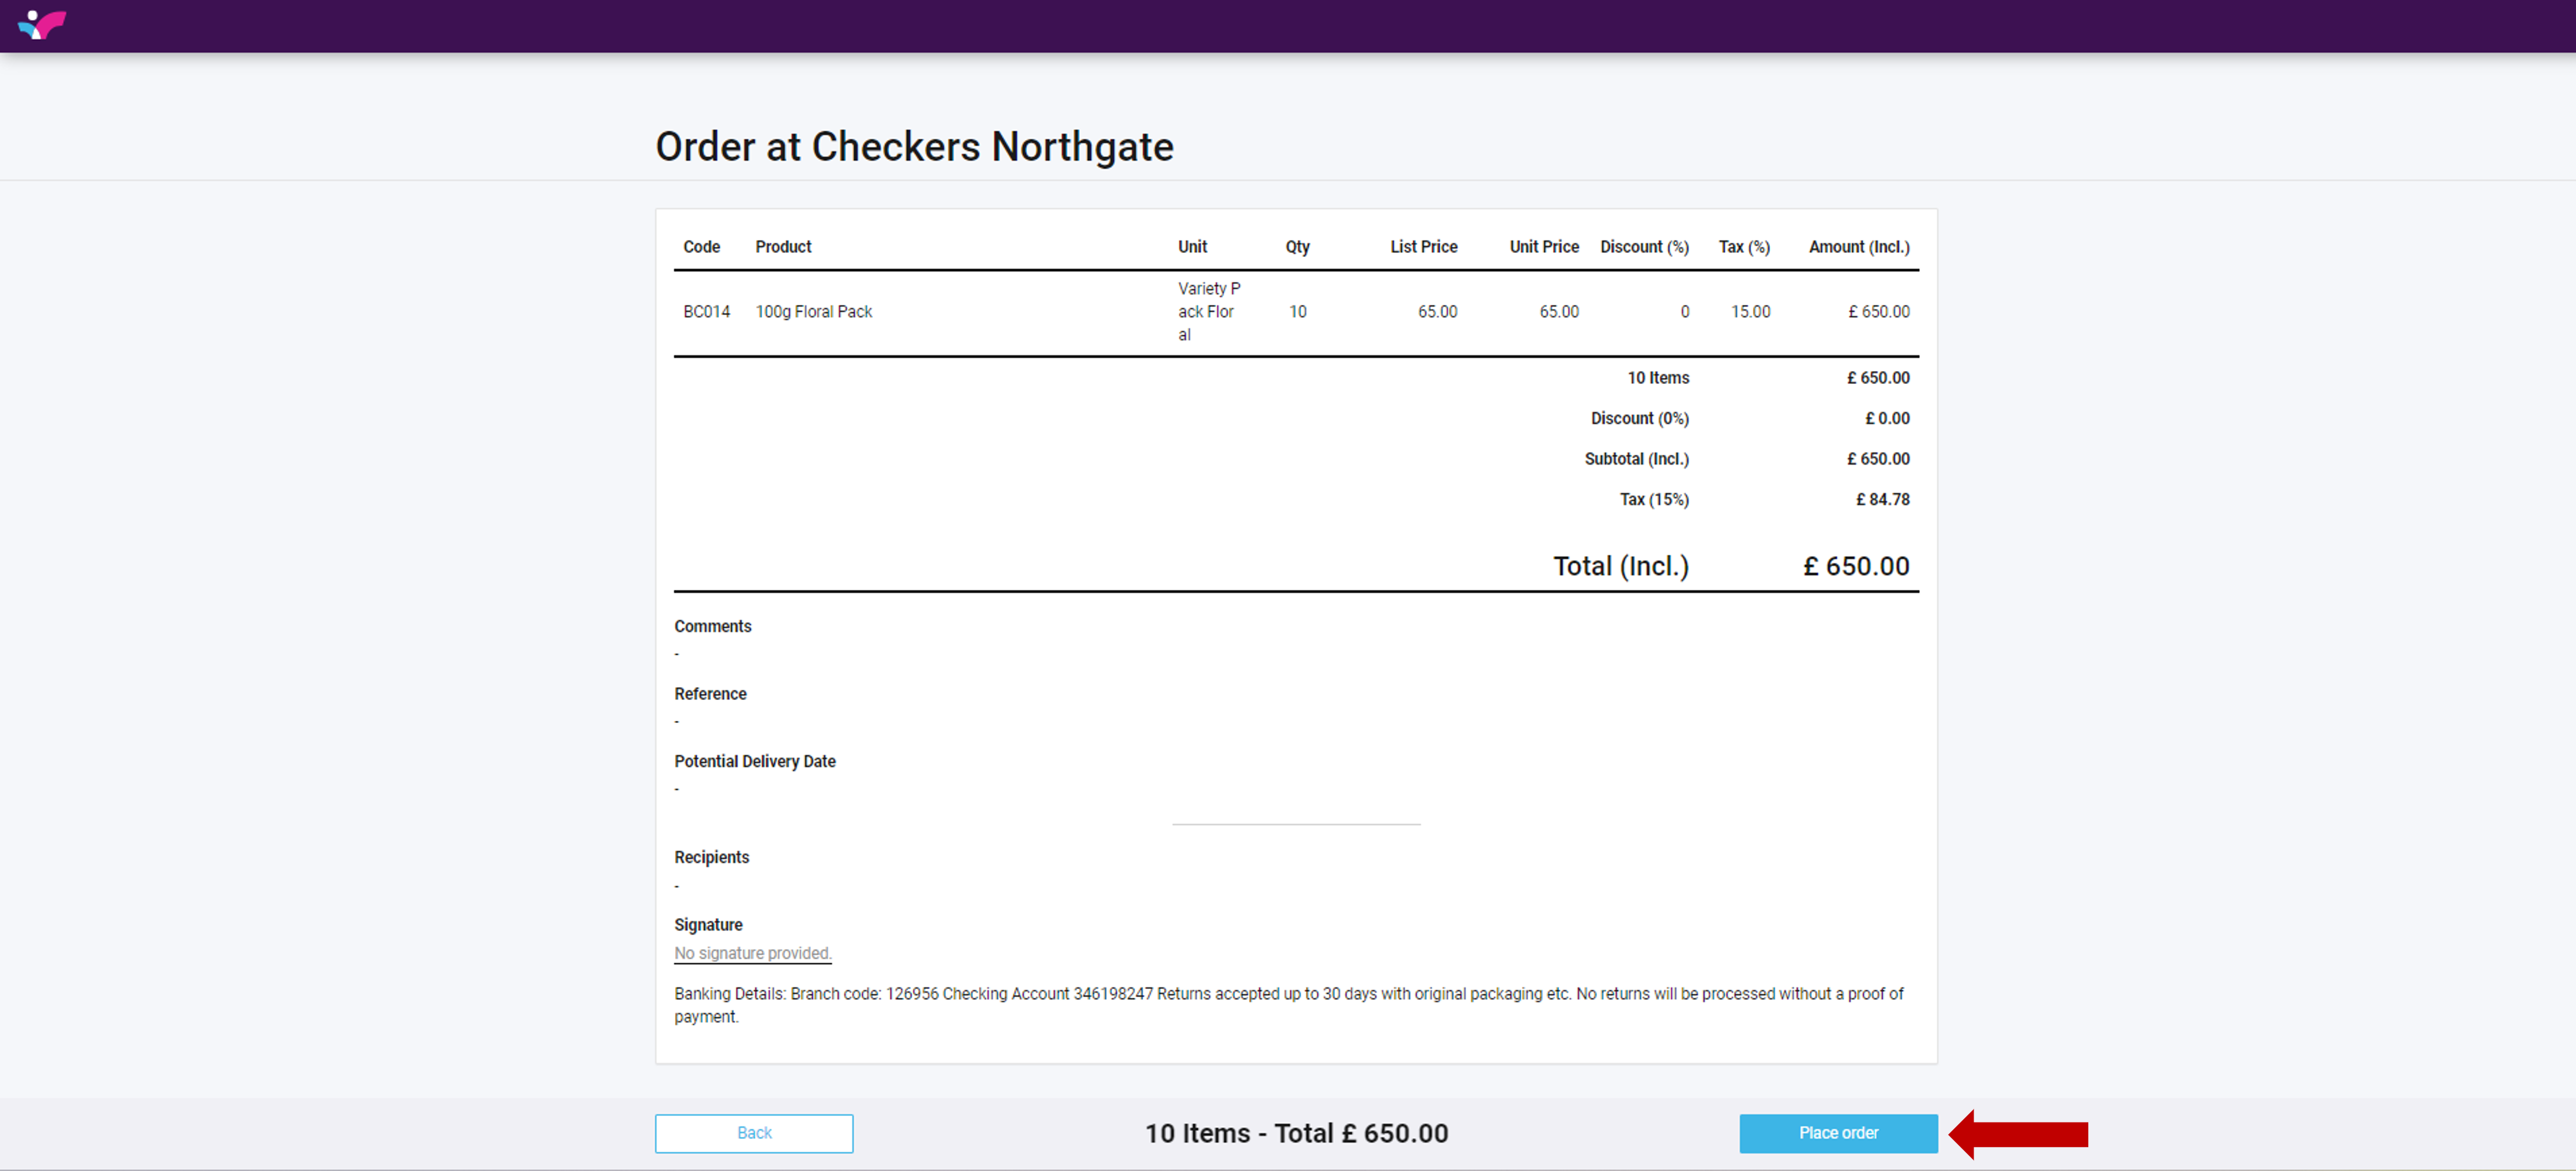This screenshot has width=2576, height=1171.
Task: Select product code BC014
Action: click(x=706, y=311)
